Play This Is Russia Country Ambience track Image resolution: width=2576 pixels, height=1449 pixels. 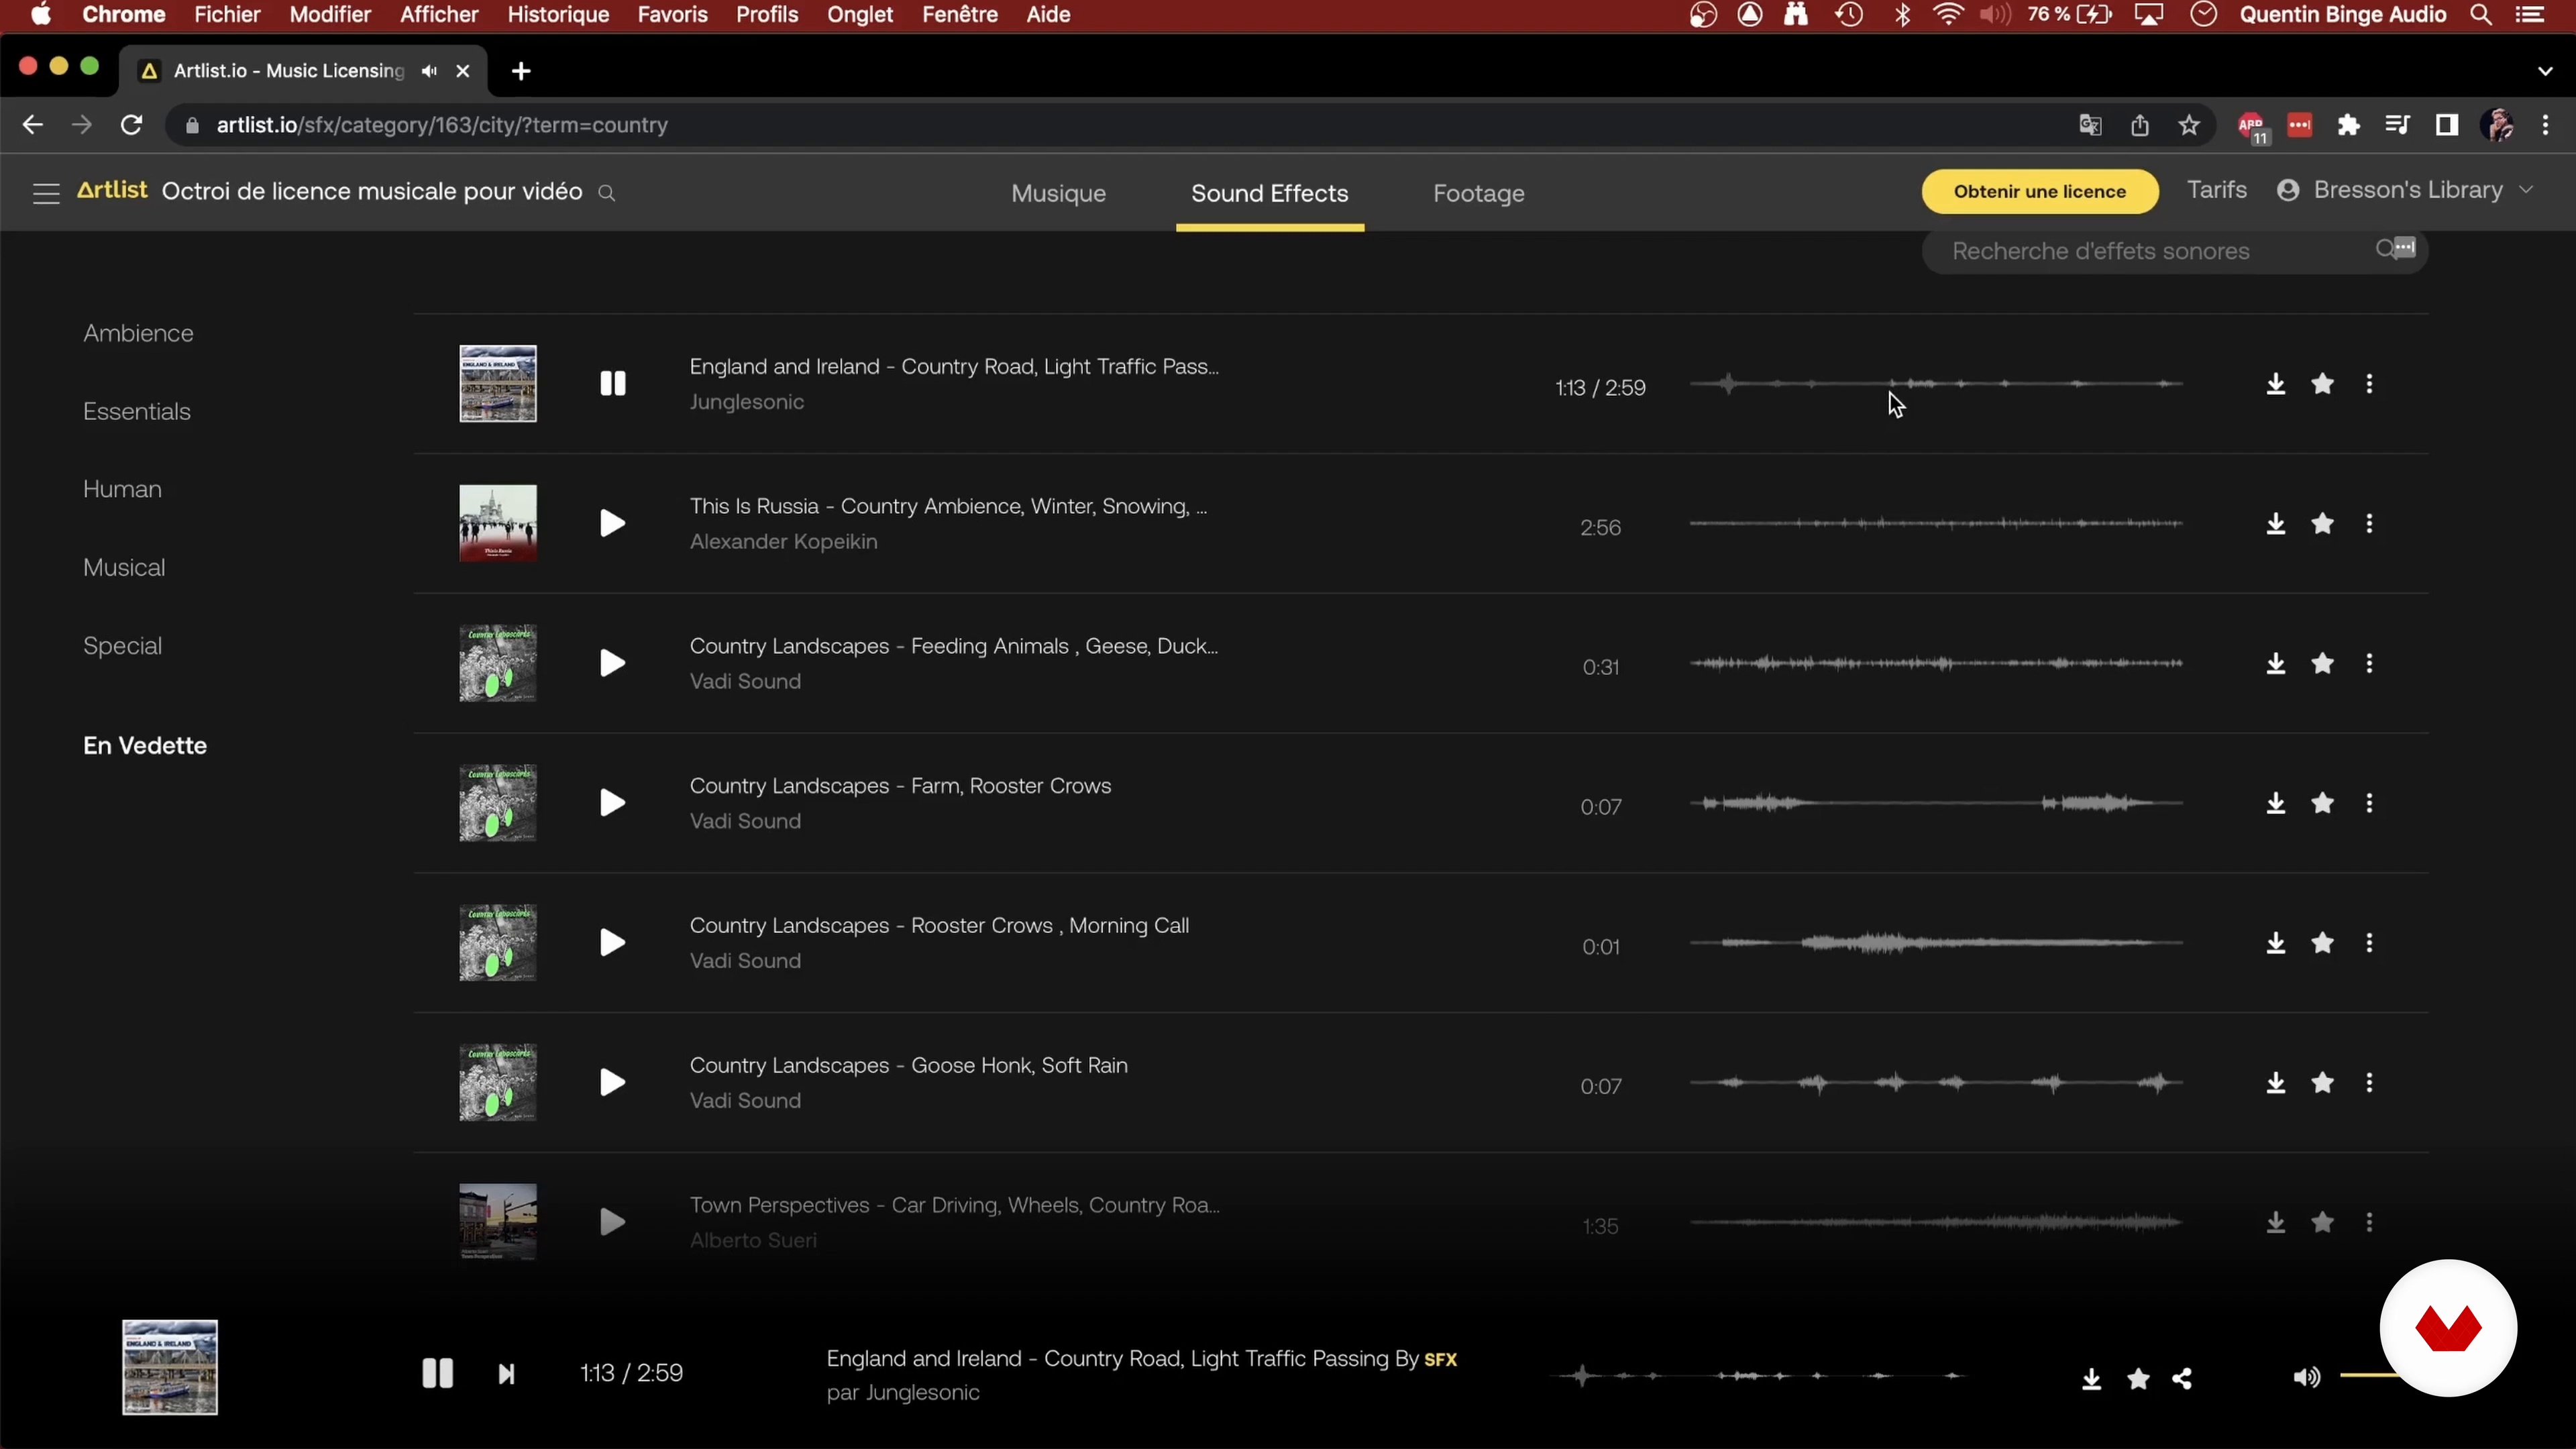(612, 524)
